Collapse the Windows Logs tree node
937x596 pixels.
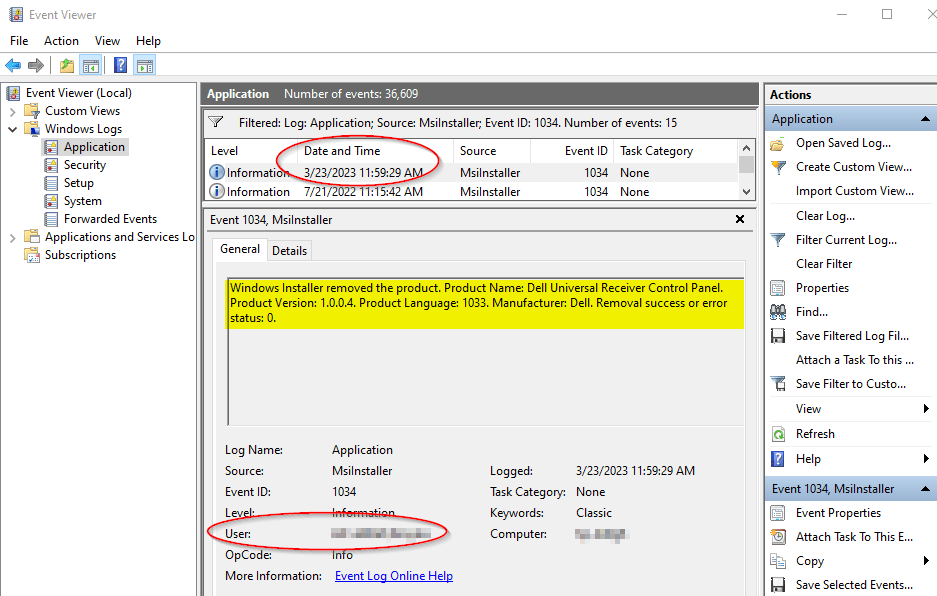(13, 129)
